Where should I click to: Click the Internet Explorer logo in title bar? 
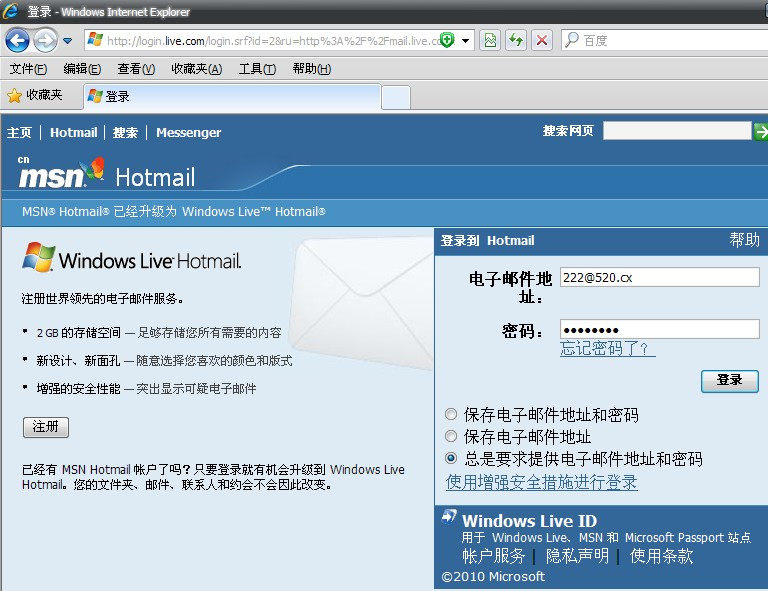11,11
